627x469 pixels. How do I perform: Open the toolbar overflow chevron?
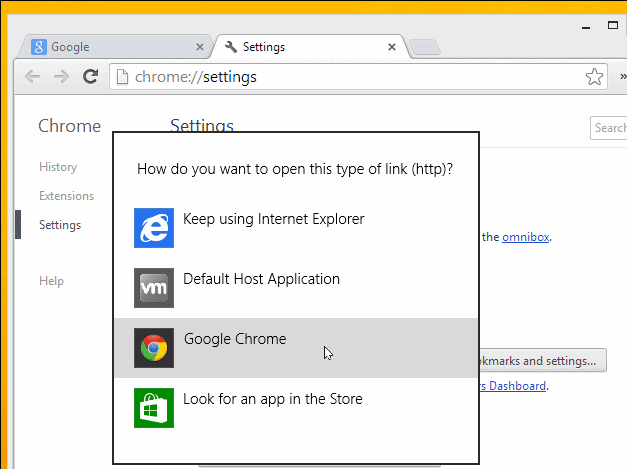(x=623, y=76)
